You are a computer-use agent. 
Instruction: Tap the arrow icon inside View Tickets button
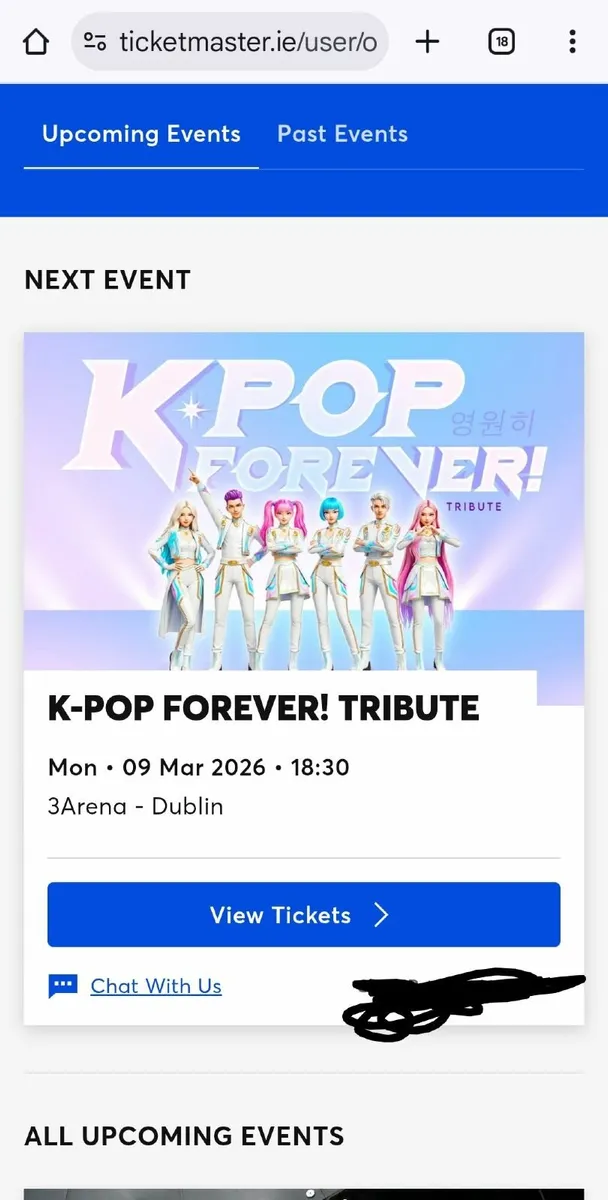click(x=379, y=914)
